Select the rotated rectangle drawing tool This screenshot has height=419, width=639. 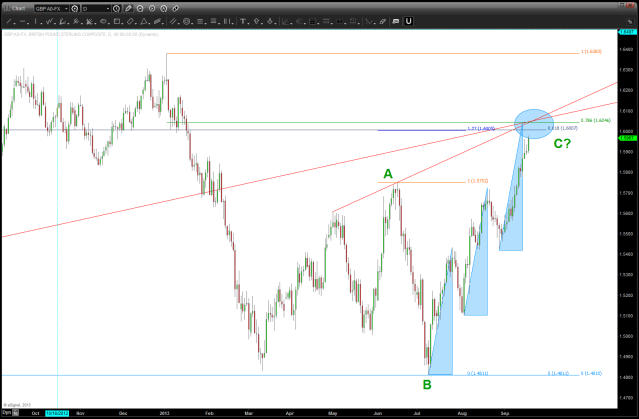pos(130,21)
